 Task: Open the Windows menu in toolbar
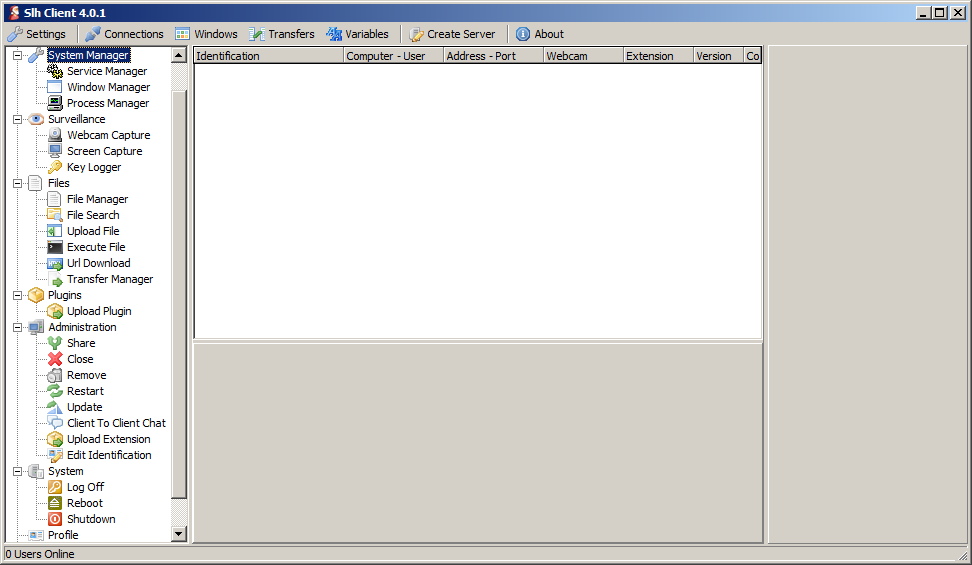206,34
